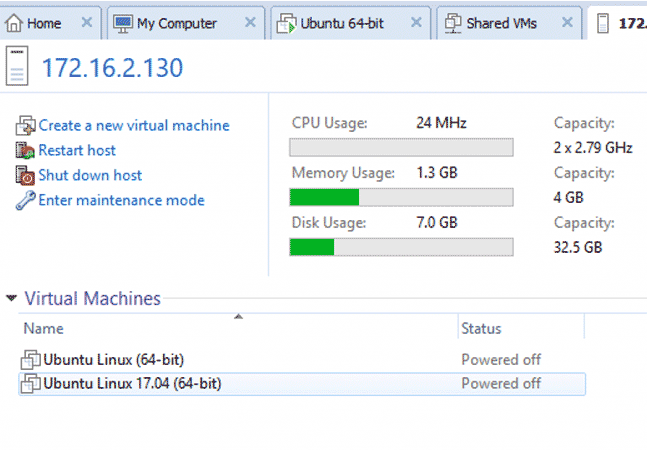
Task: Open the Shared VMs tab
Action: (500, 23)
